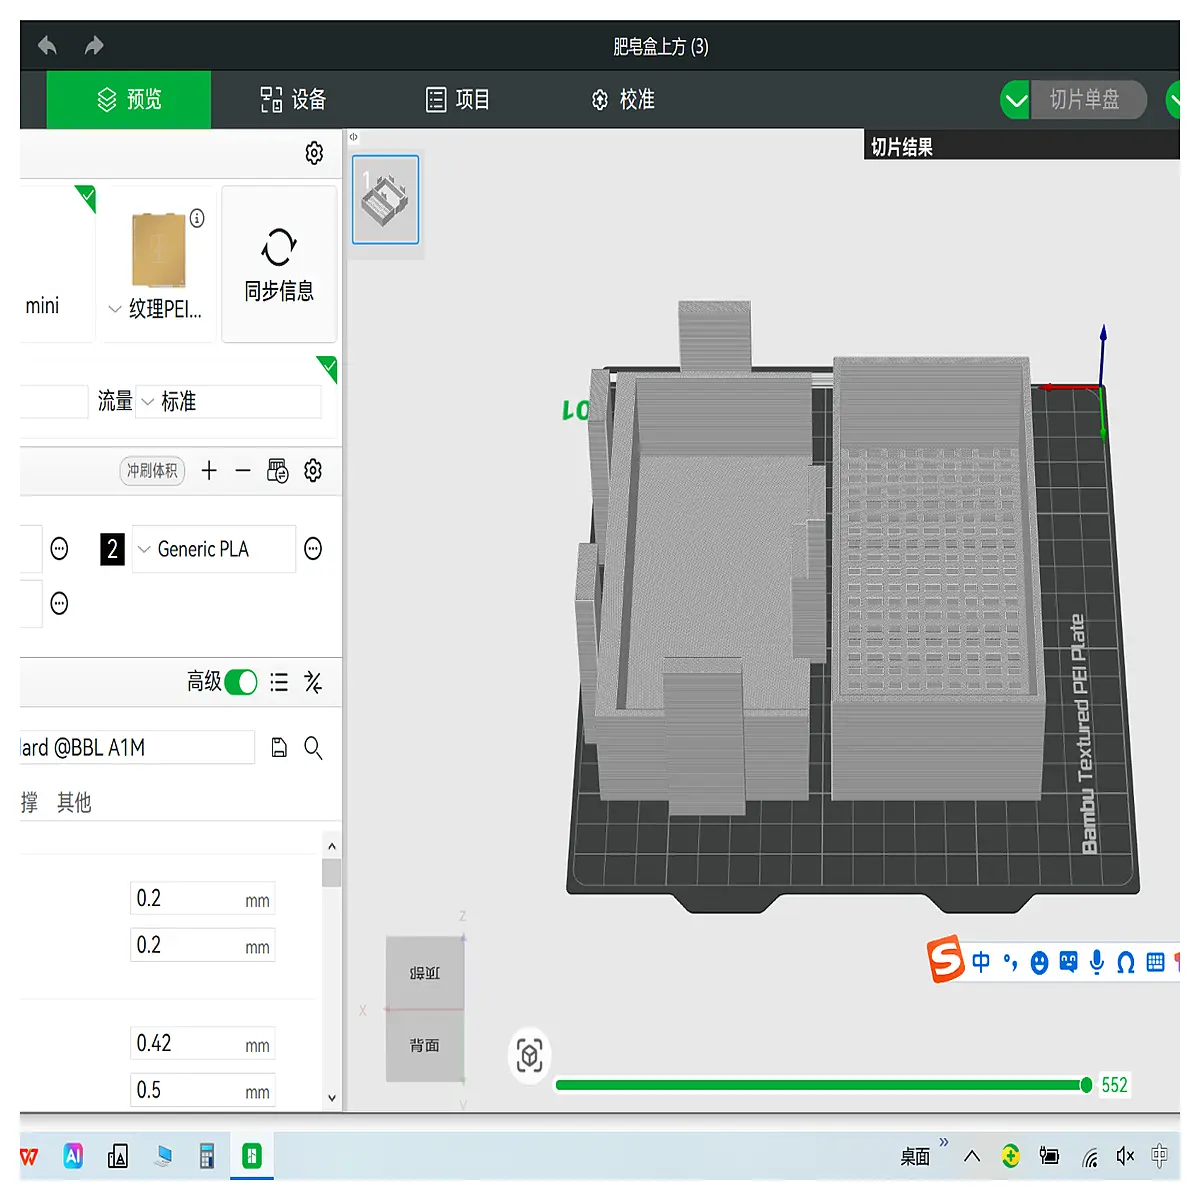
Task: Open the 流量 标准 dropdown
Action: point(230,401)
